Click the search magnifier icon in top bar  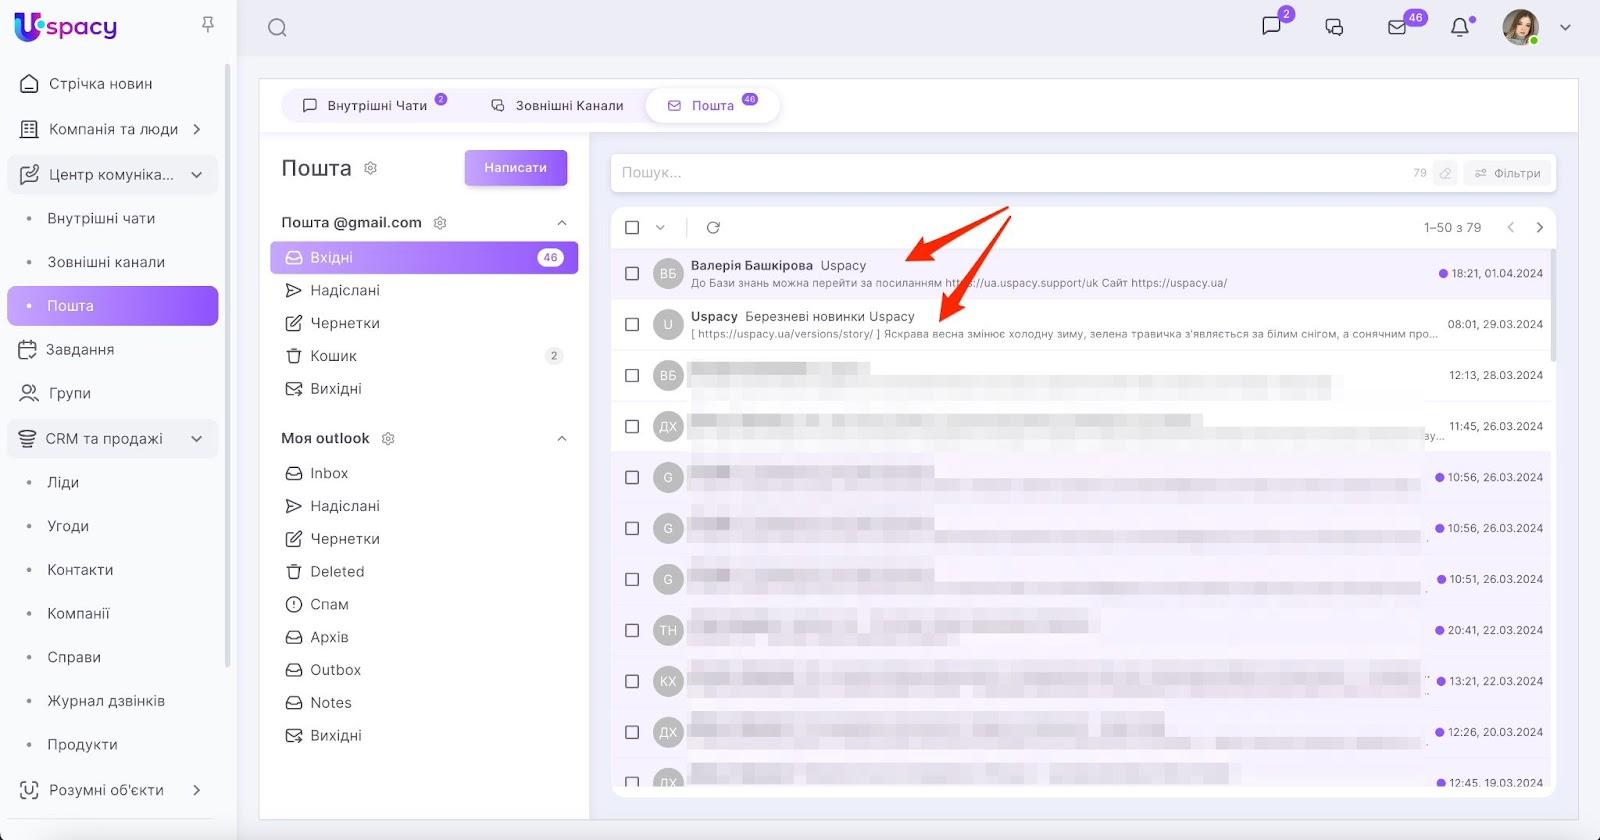277,28
